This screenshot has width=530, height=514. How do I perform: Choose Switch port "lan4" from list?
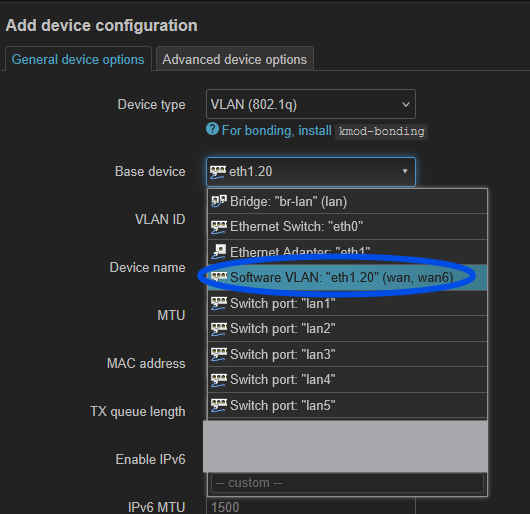[x=347, y=380]
